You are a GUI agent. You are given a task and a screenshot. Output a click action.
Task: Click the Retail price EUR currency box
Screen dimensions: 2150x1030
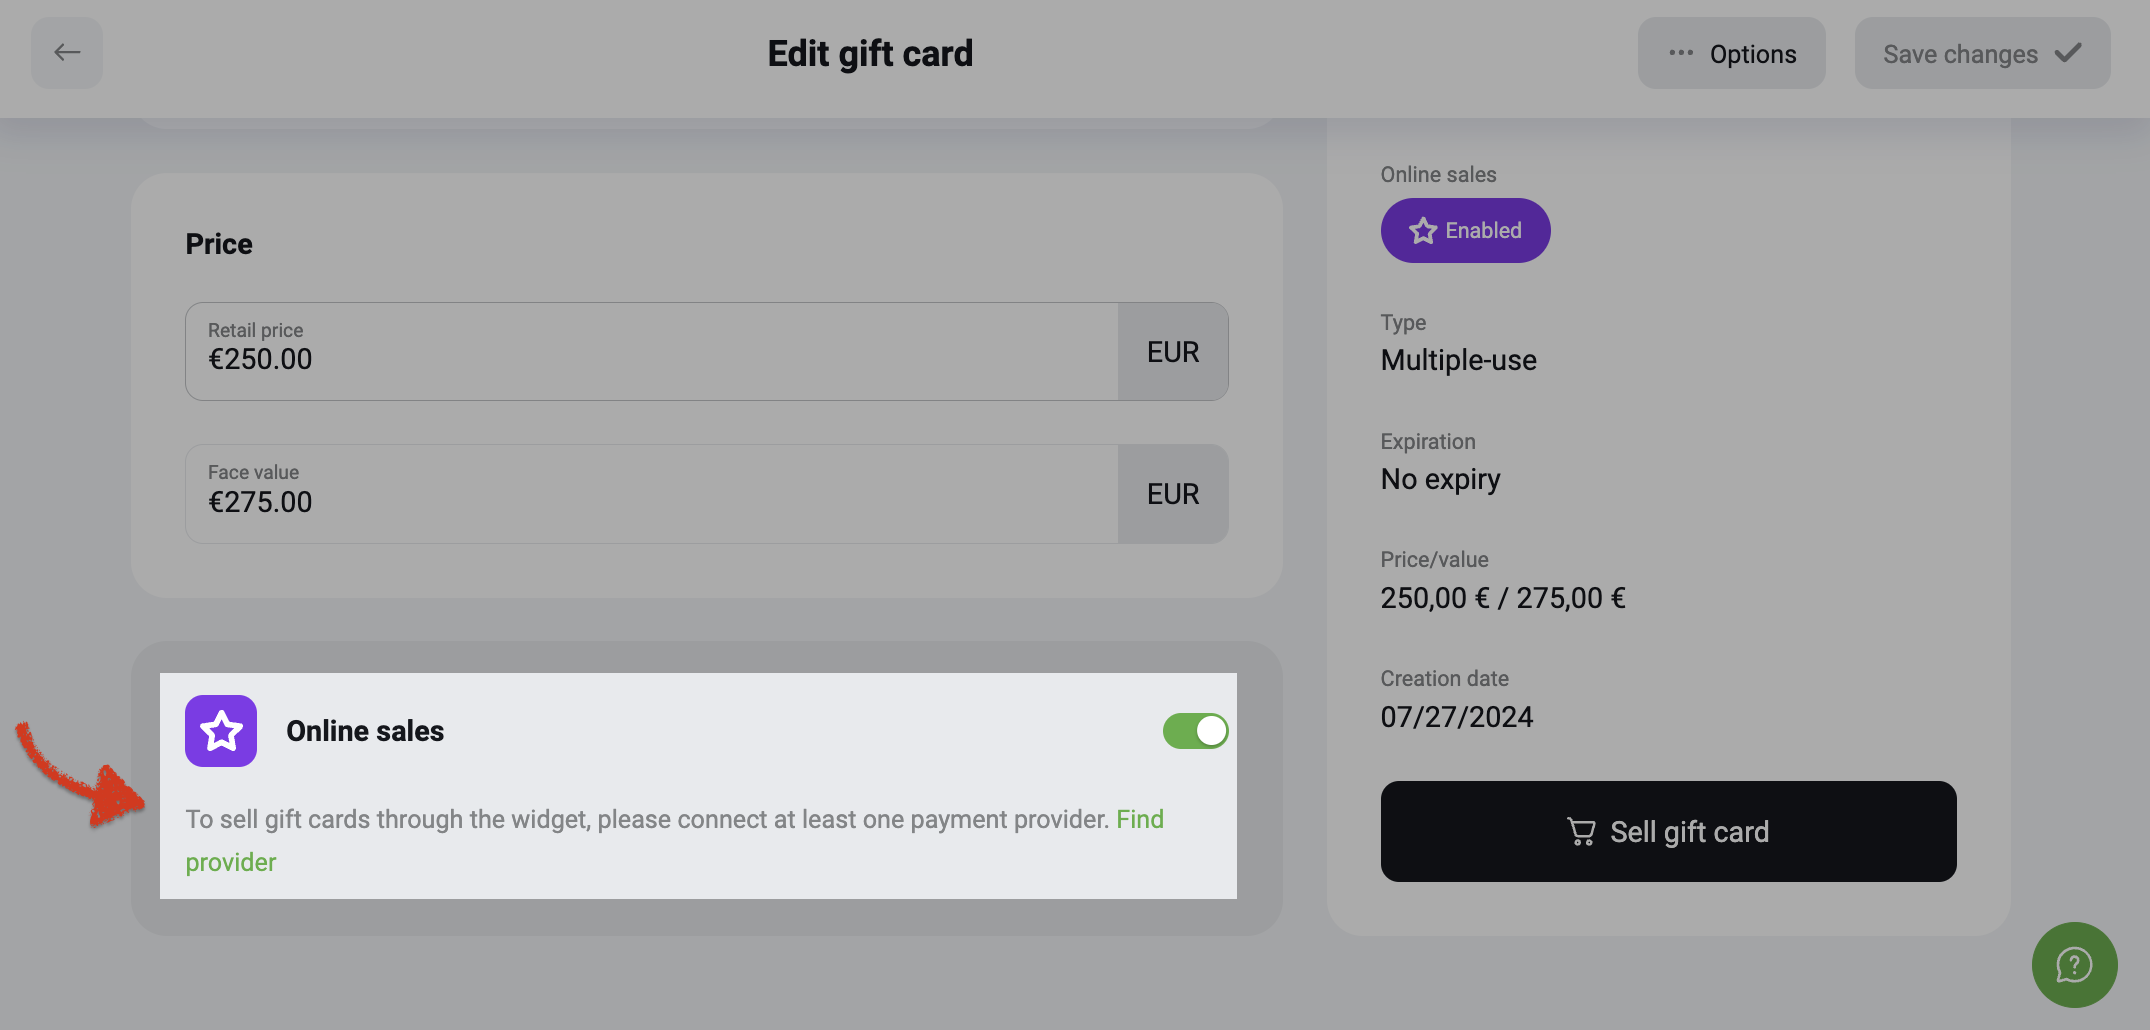tap(1173, 352)
